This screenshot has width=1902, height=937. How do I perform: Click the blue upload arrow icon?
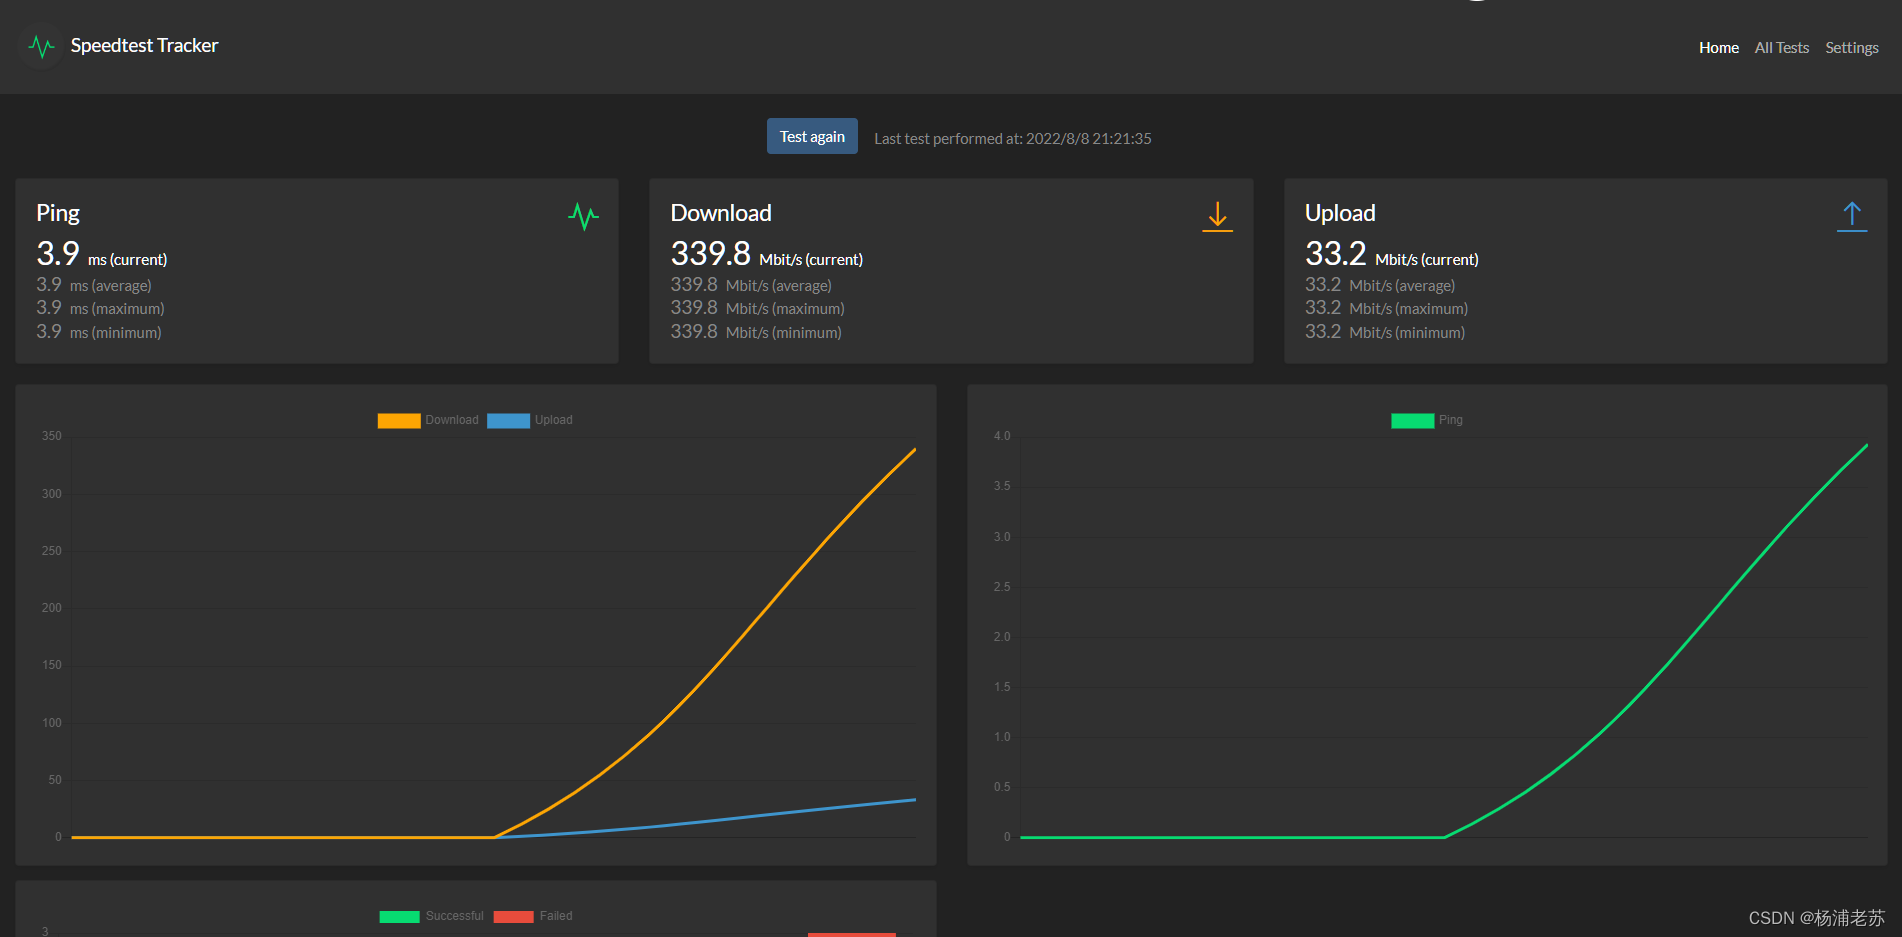1852,216
